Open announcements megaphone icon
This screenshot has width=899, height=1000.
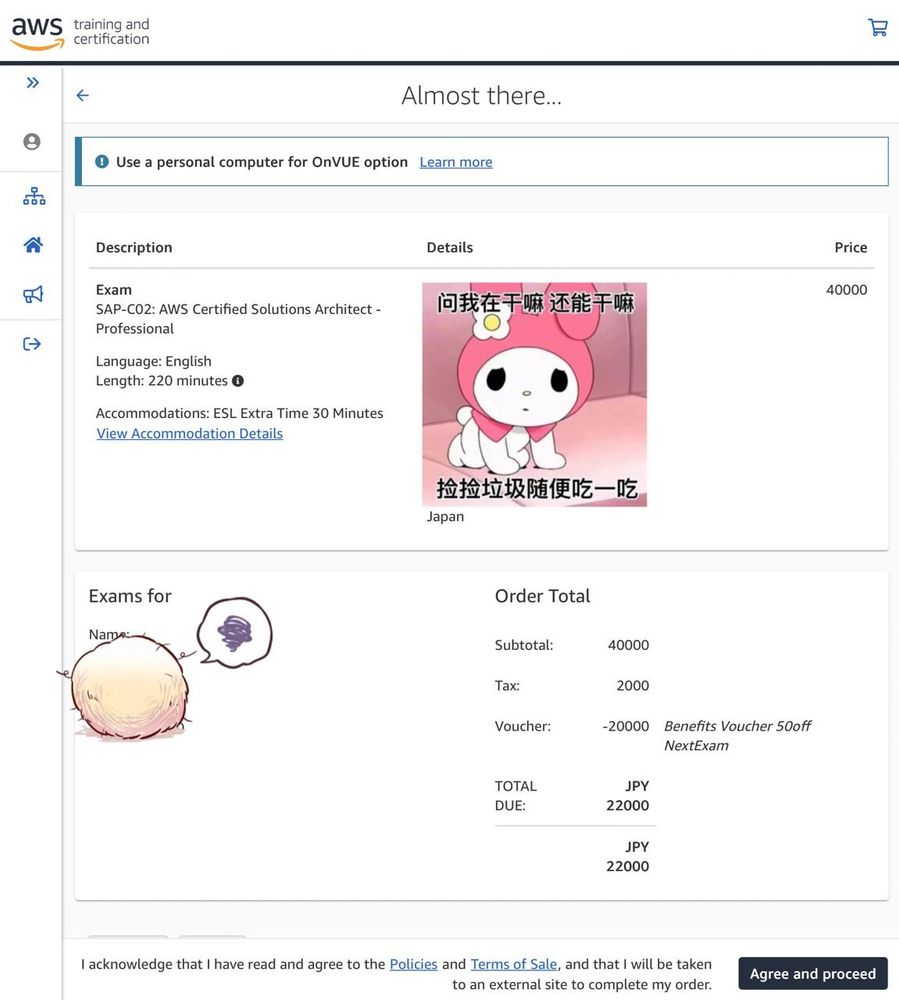pos(33,294)
